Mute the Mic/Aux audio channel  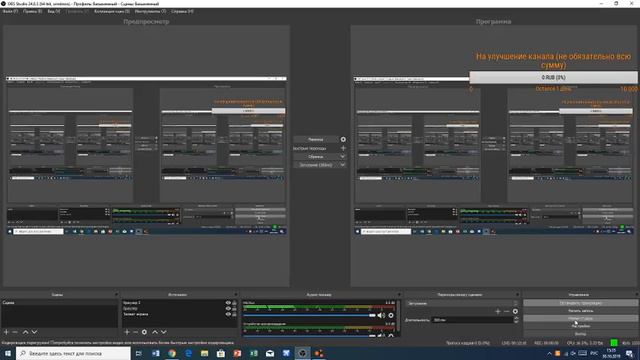pyautogui.click(x=381, y=315)
